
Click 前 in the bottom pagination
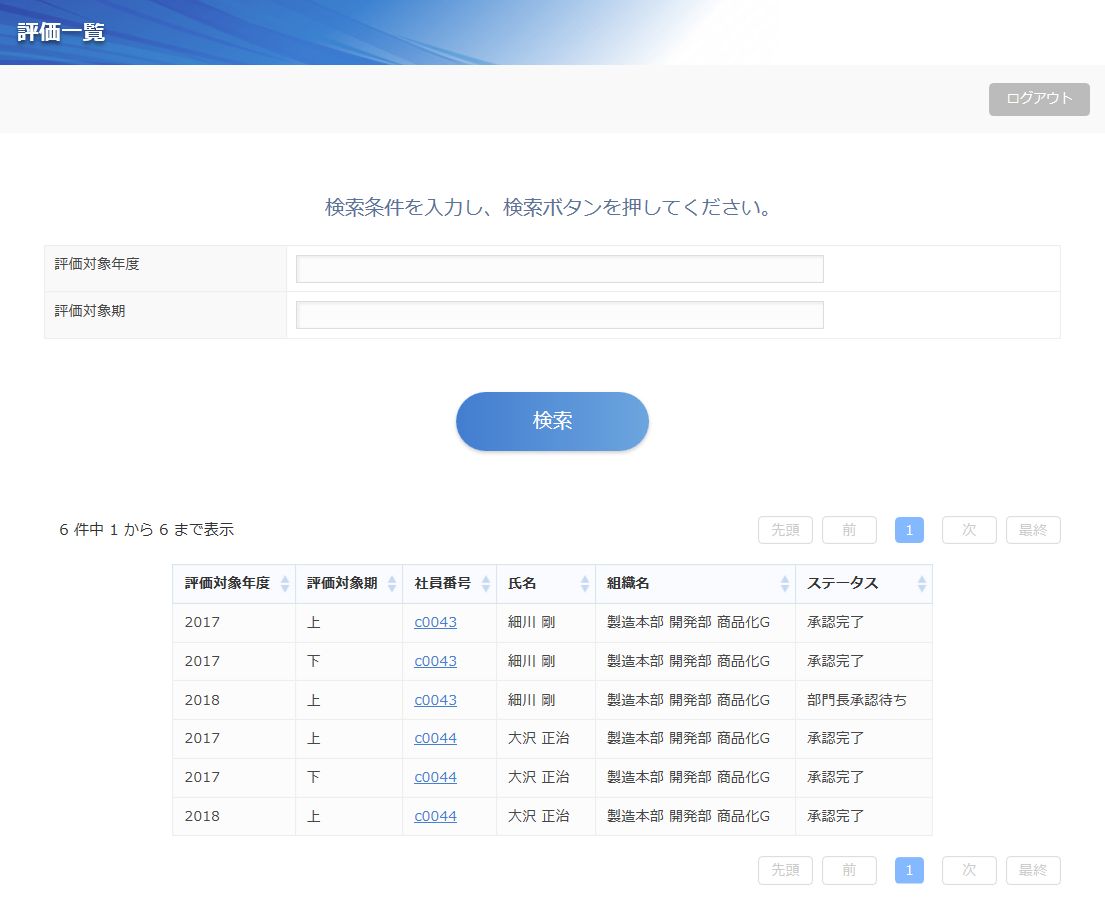pos(849,871)
